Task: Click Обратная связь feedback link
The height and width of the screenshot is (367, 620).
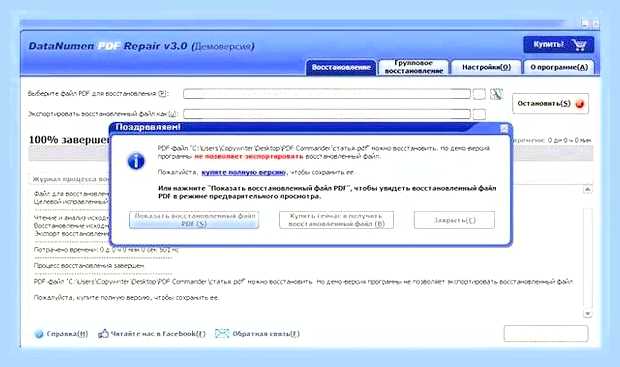Action: pyautogui.click(x=266, y=334)
